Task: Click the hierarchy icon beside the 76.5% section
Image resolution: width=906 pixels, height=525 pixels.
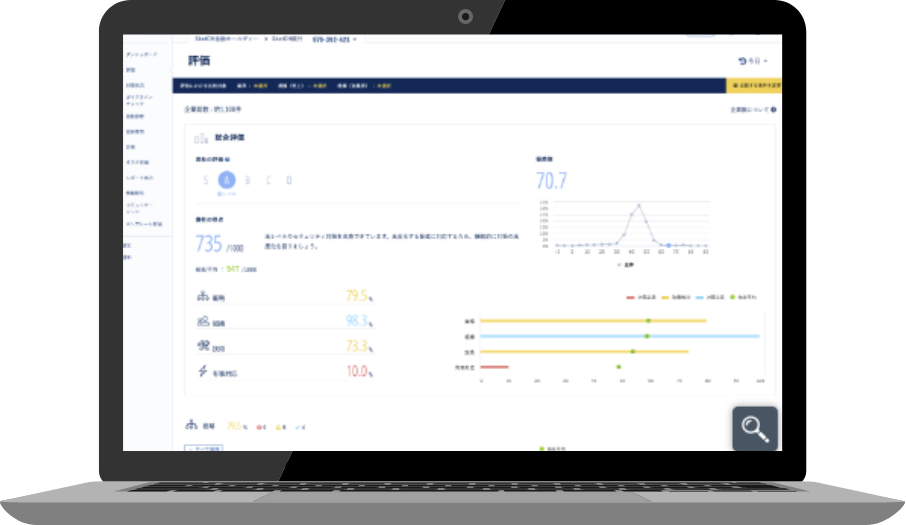Action: pos(192,426)
